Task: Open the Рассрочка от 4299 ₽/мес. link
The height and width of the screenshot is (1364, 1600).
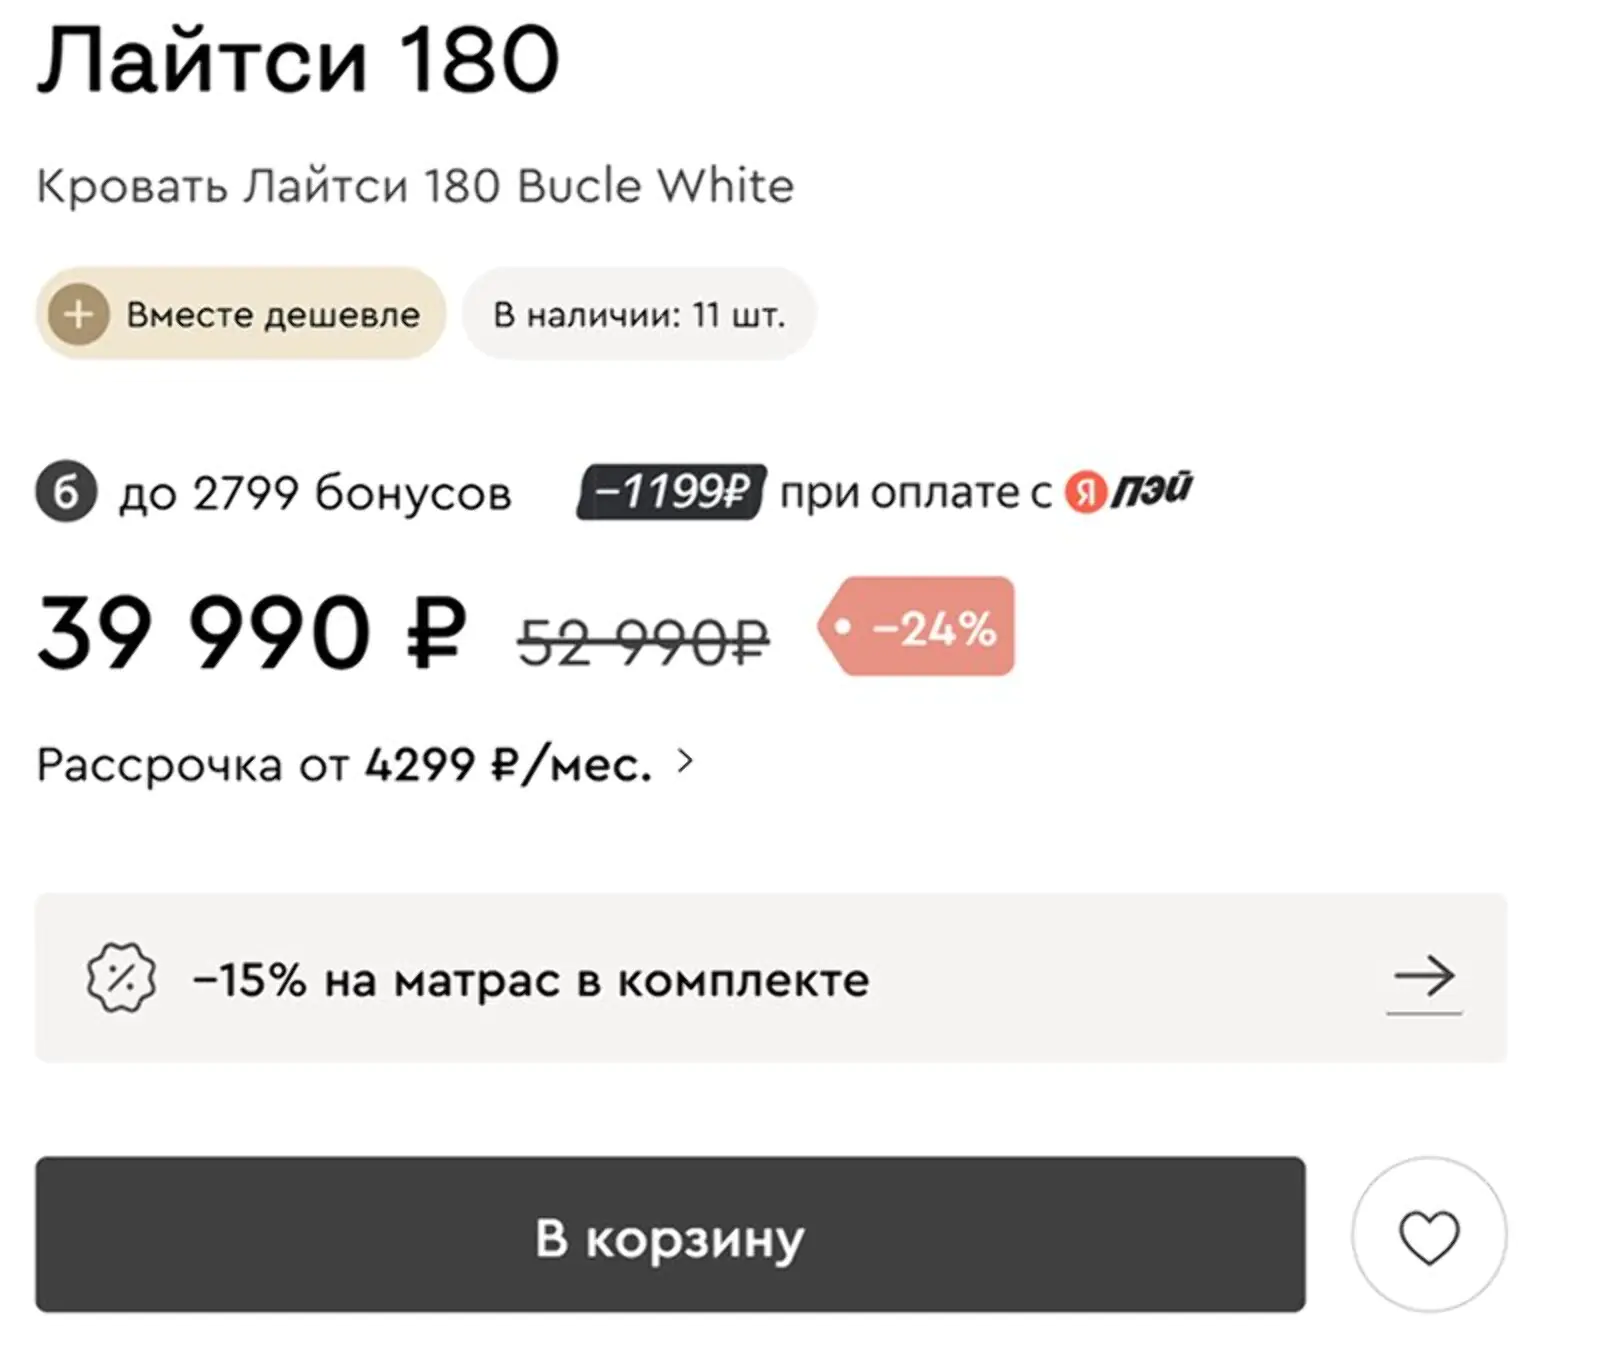Action: tap(343, 765)
